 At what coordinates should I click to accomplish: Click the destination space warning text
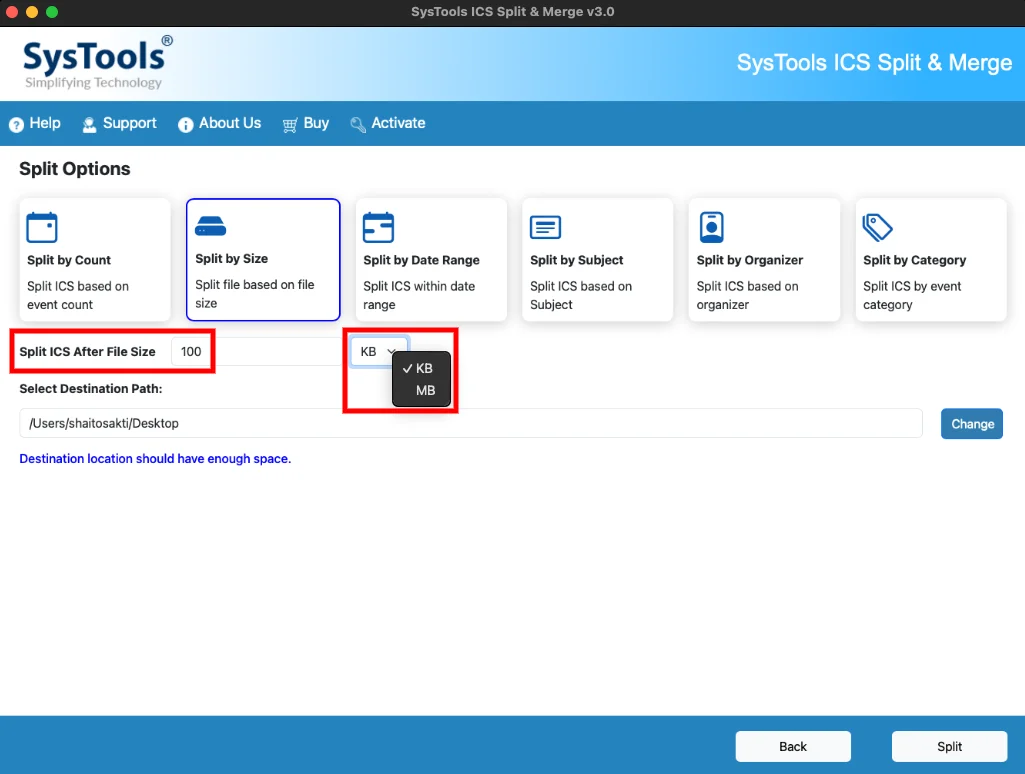155,459
